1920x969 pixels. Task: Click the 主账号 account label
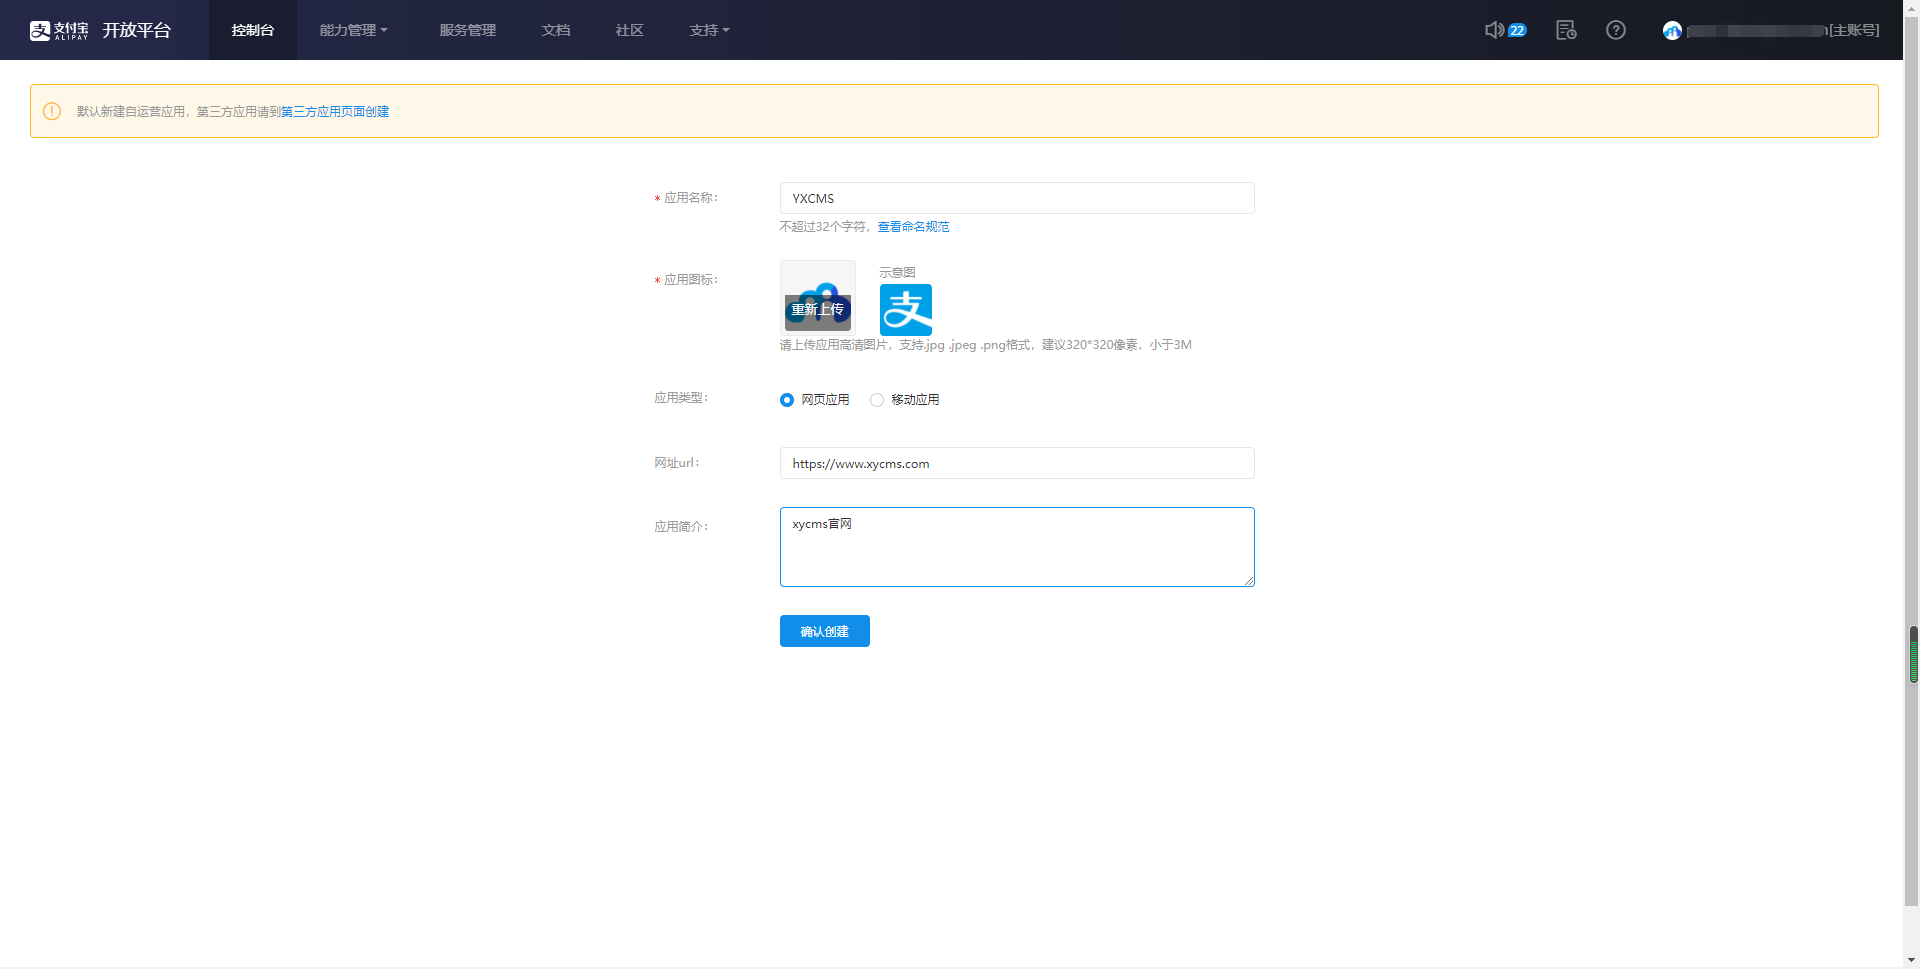pos(1854,31)
